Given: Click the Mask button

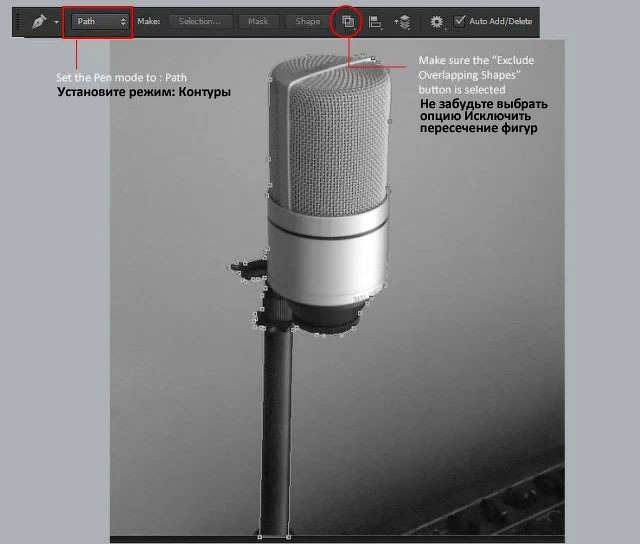Looking at the screenshot, I should coord(258,21).
